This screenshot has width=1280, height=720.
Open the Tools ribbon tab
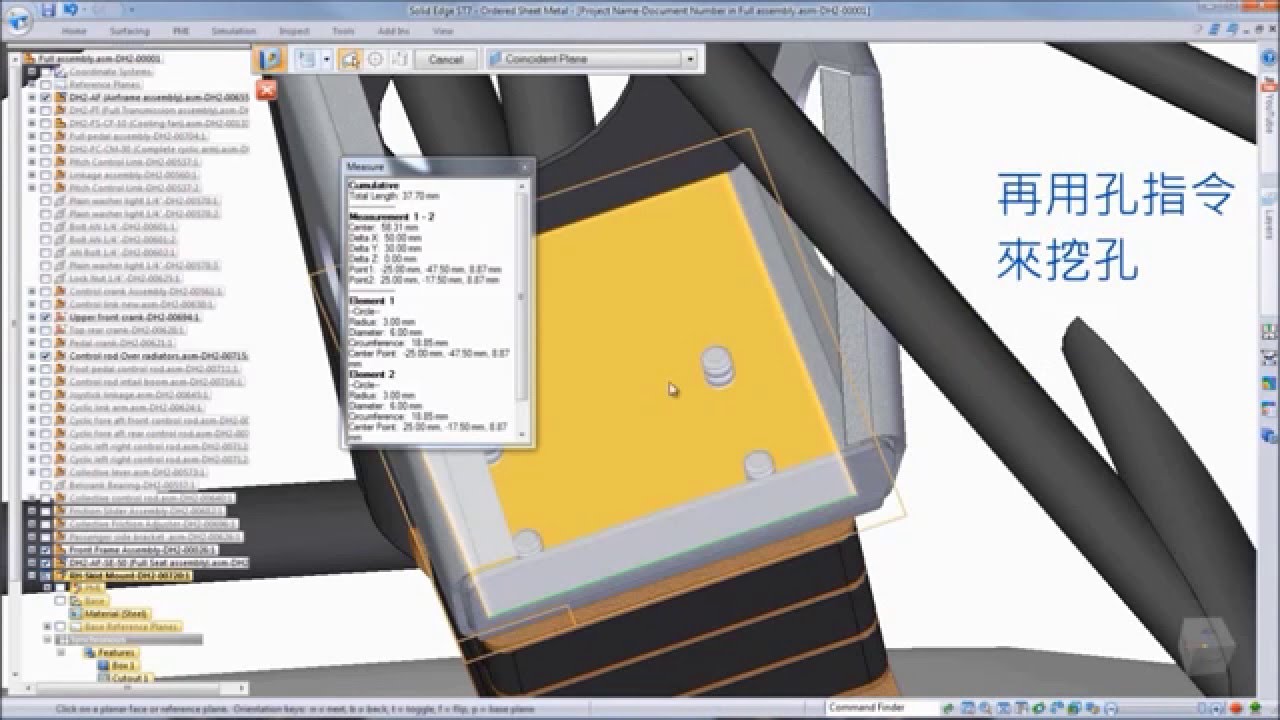click(x=343, y=32)
